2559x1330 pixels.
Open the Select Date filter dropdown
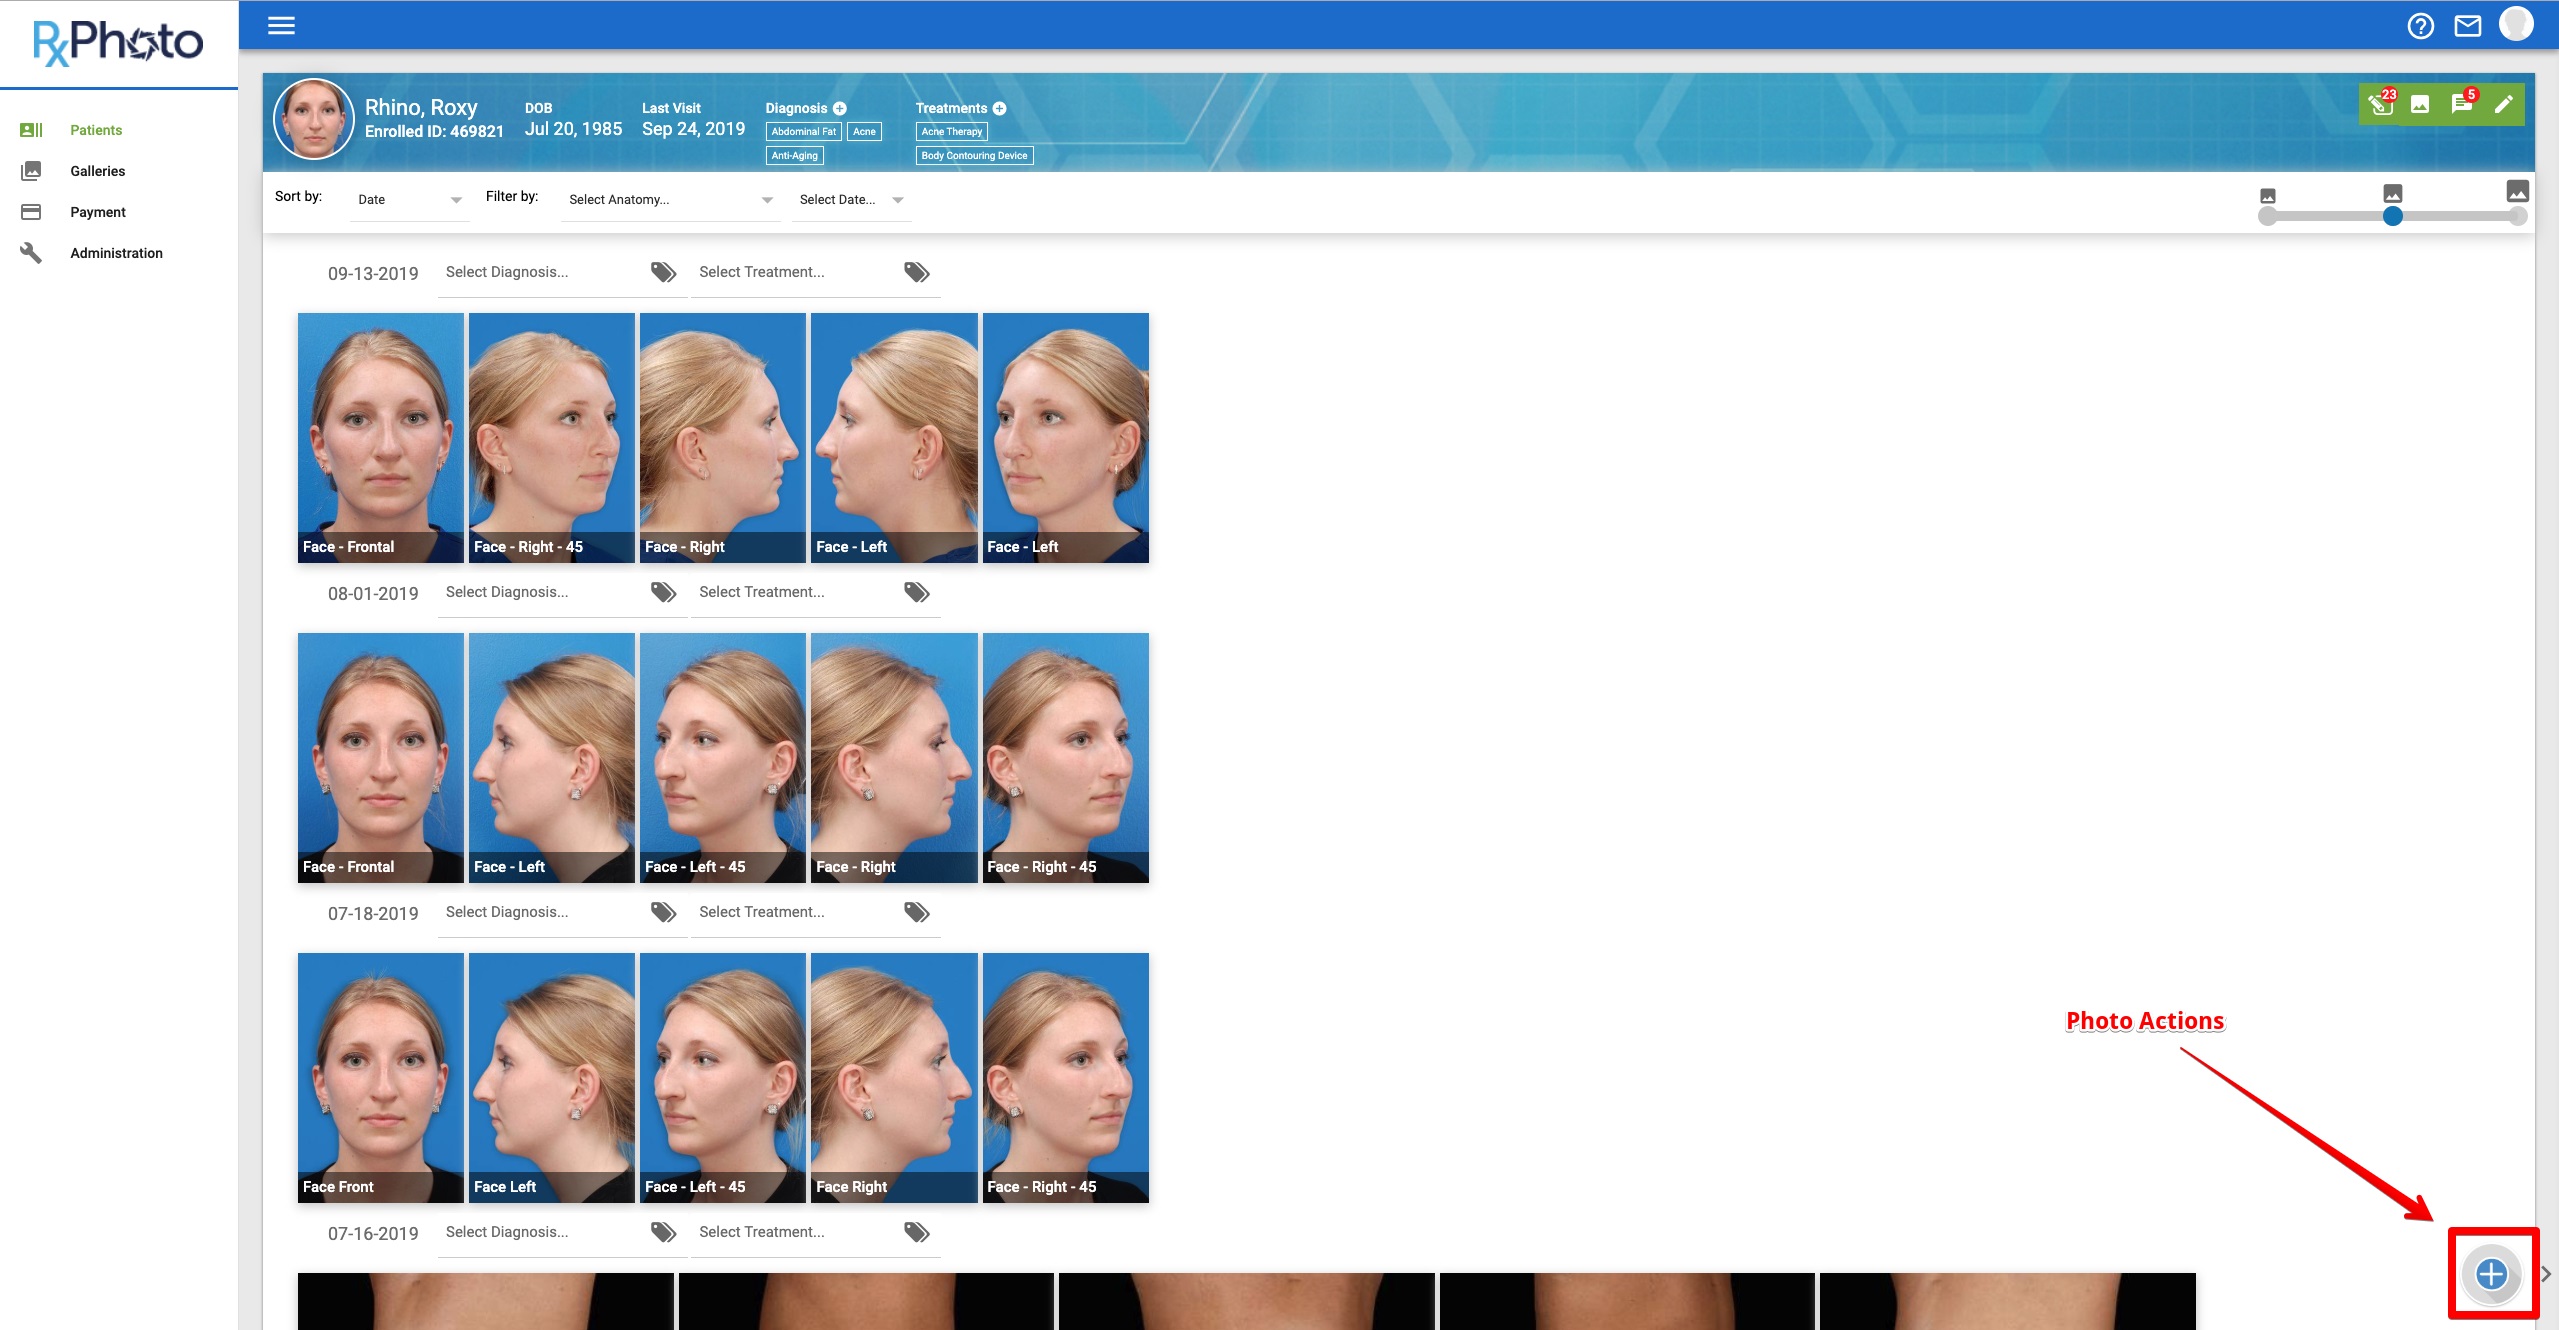[x=848, y=199]
